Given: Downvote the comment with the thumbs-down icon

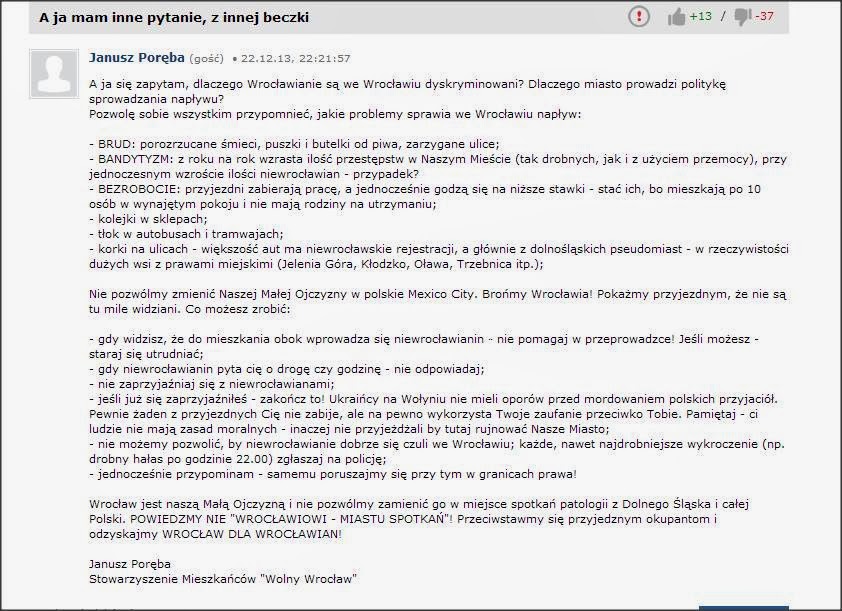Looking at the screenshot, I should 743,17.
